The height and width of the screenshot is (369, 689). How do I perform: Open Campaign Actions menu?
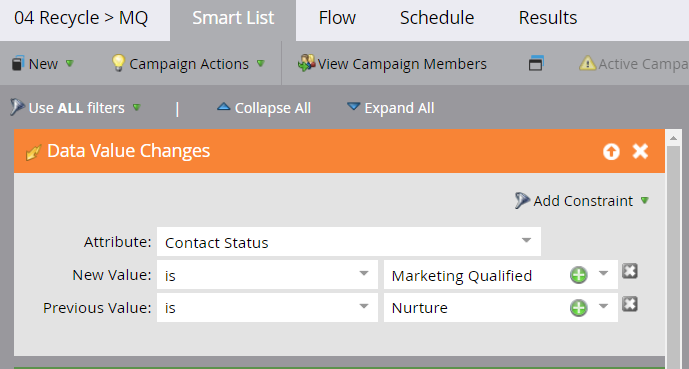pos(189,64)
